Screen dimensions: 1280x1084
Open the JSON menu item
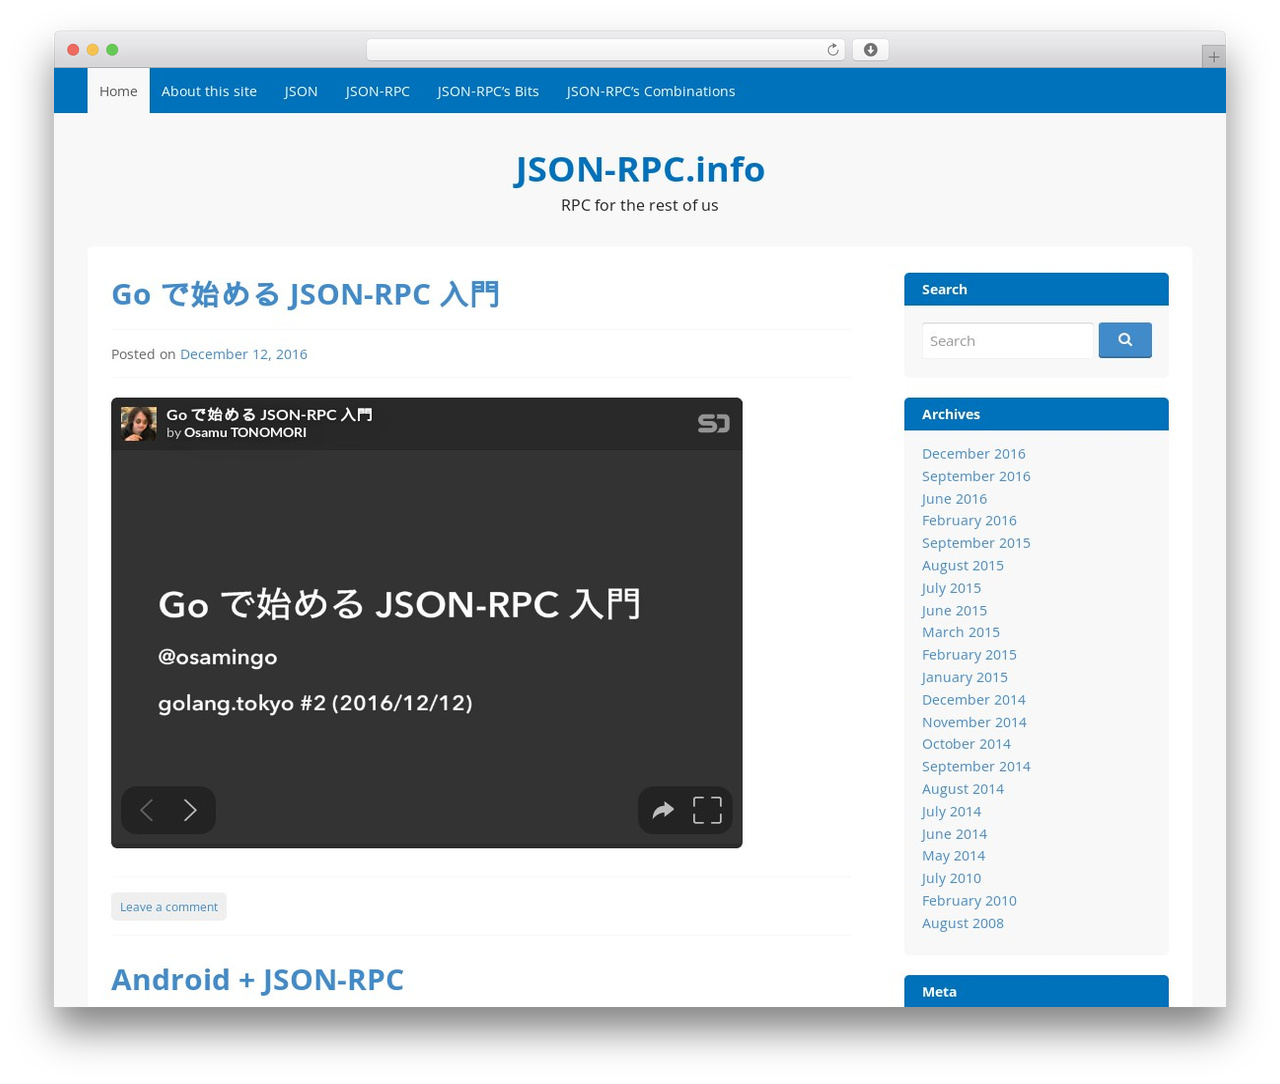tap(301, 91)
